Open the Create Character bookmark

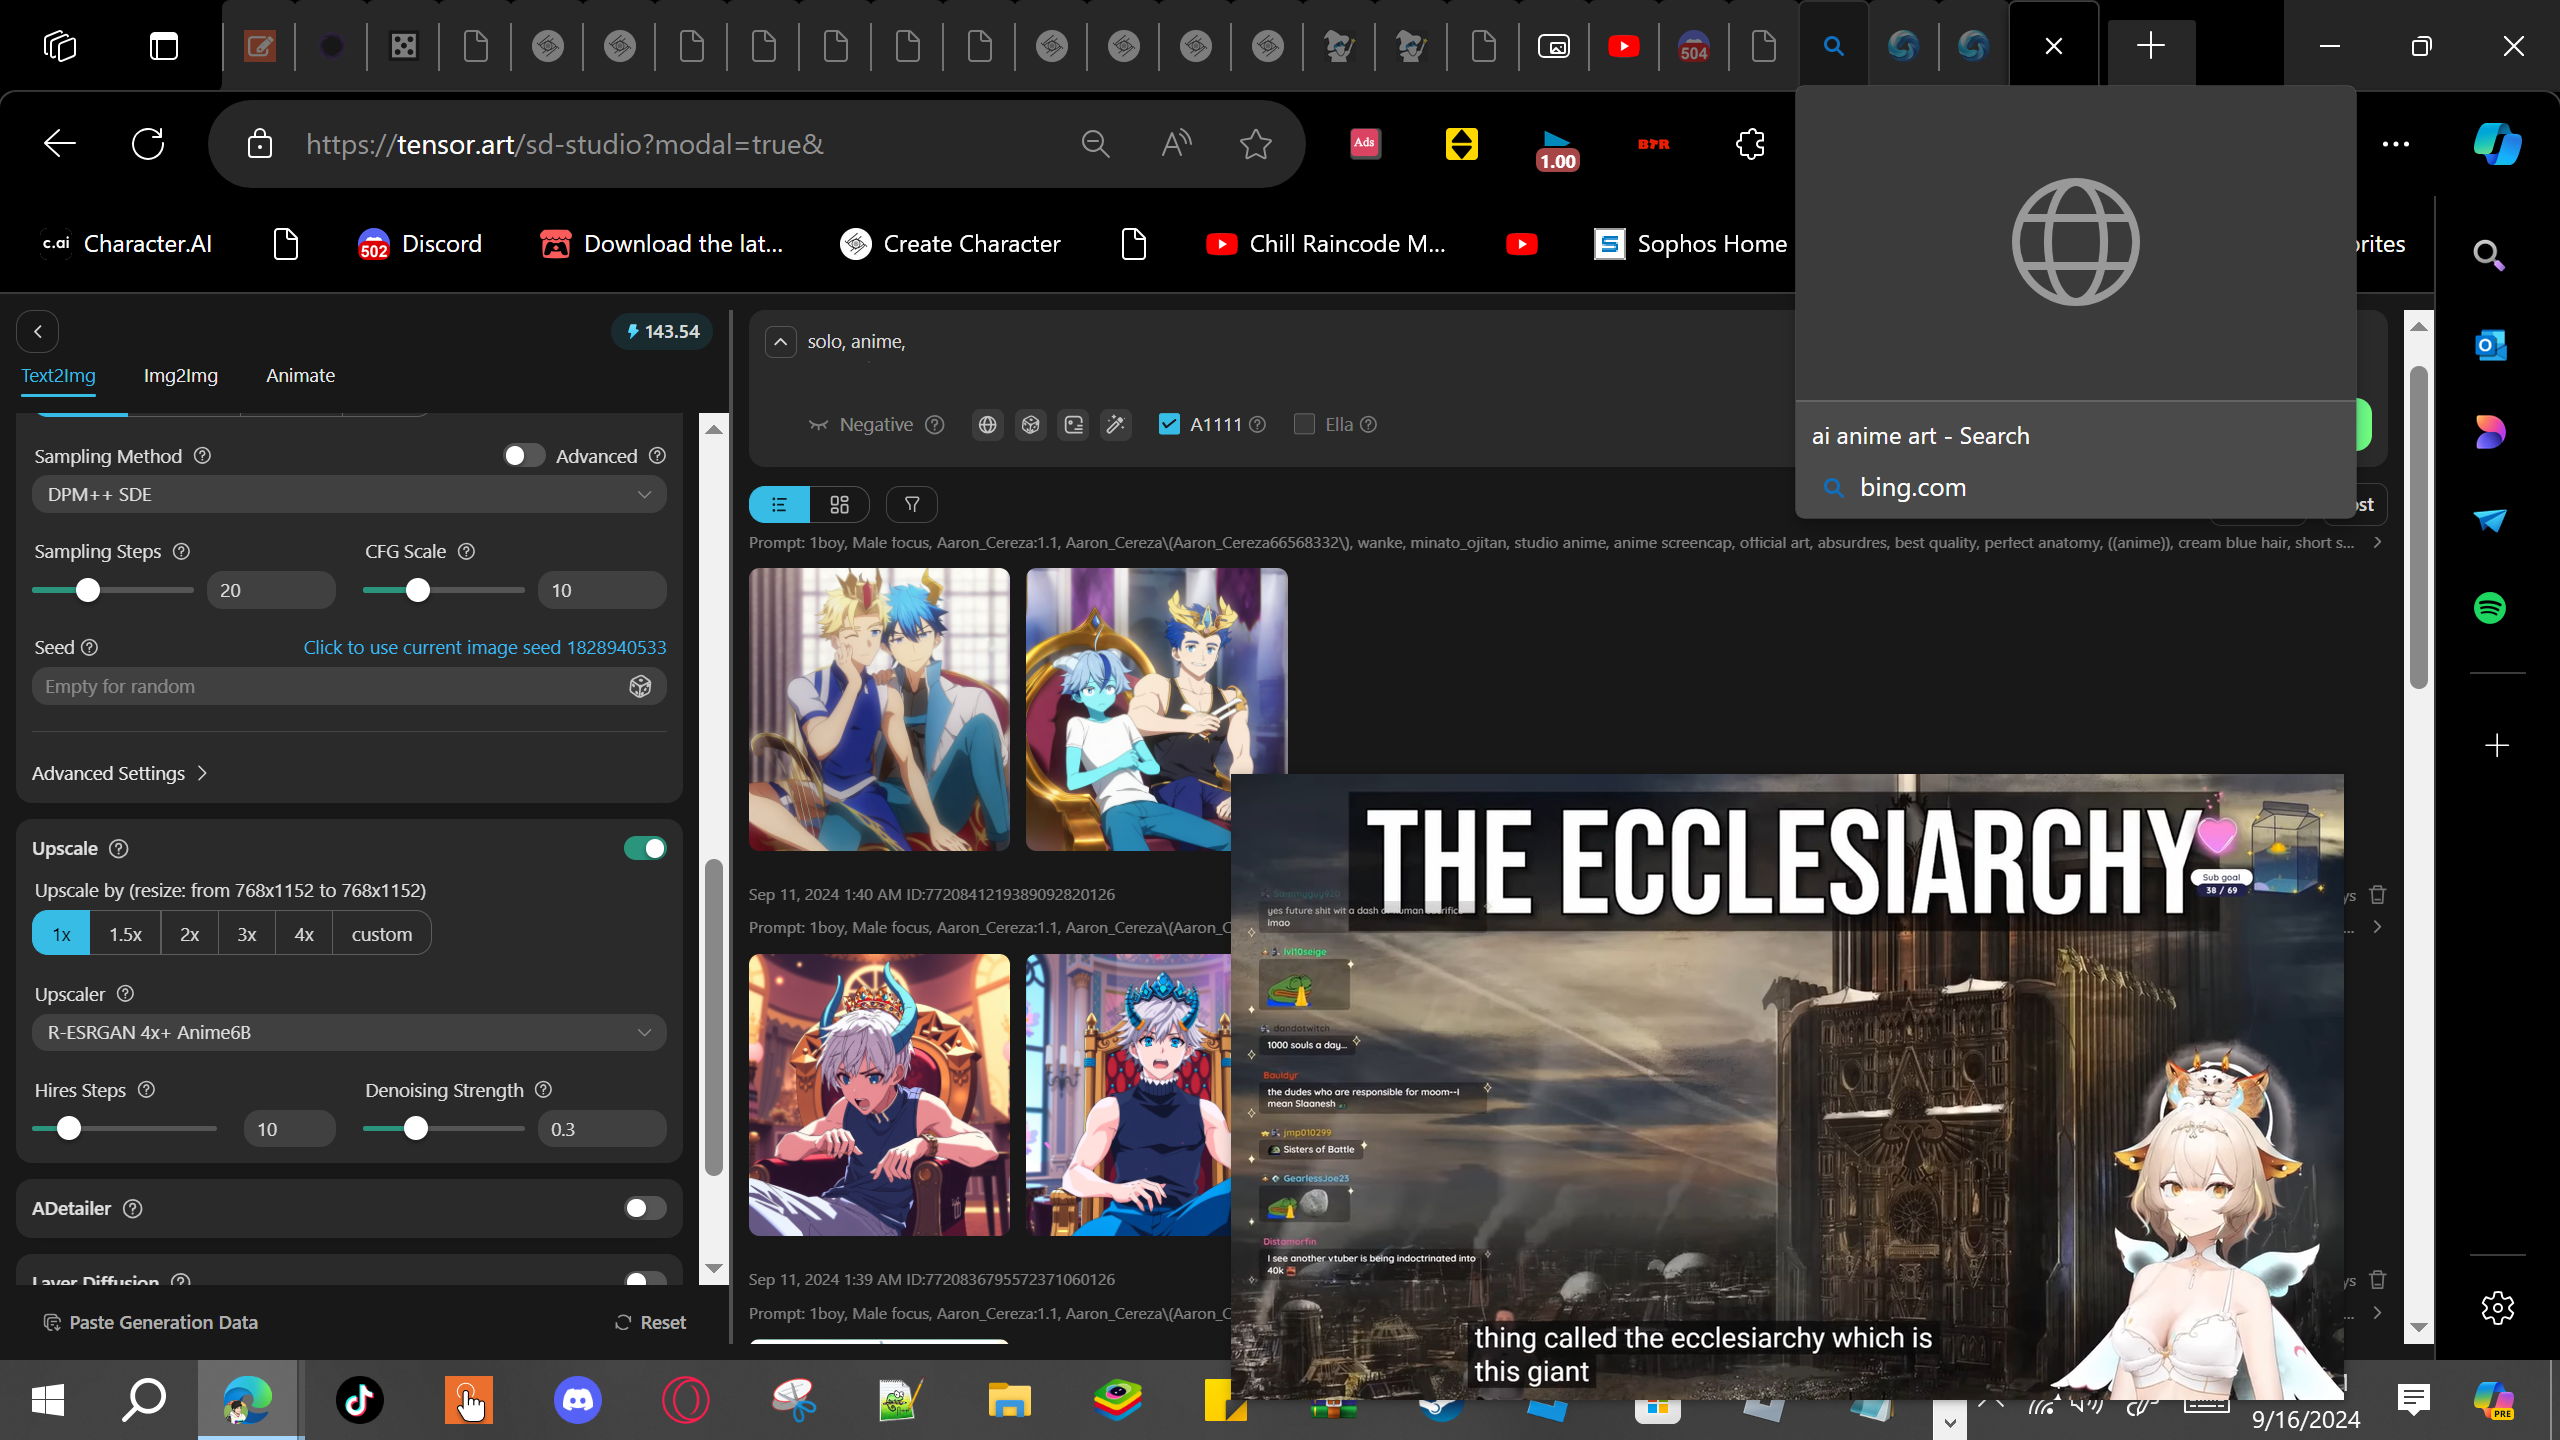(x=950, y=244)
